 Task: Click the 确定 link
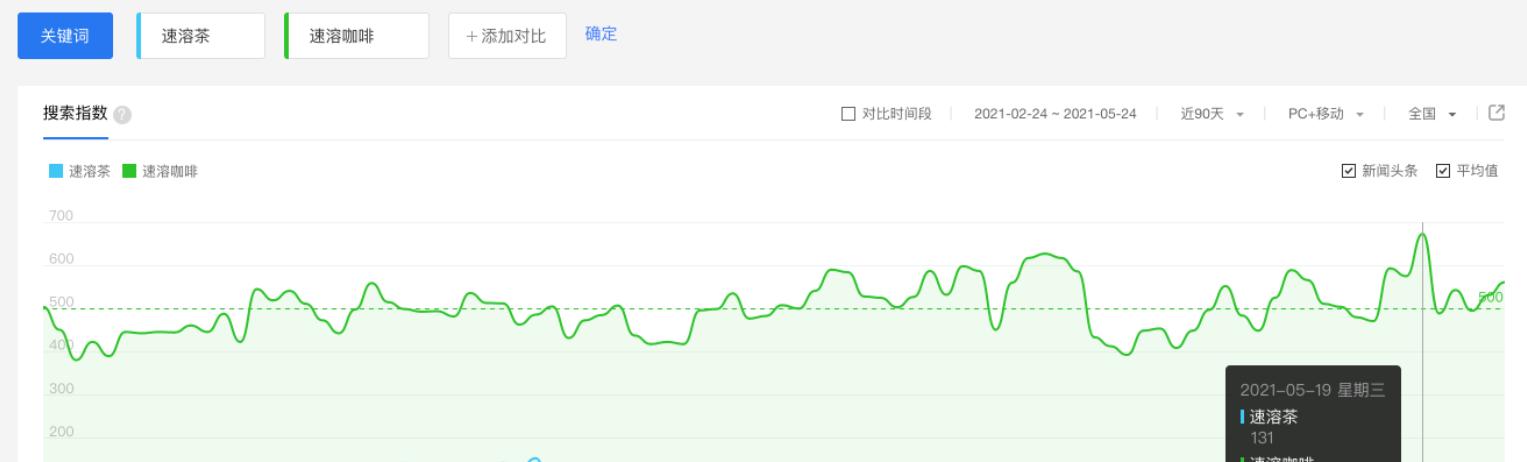601,34
